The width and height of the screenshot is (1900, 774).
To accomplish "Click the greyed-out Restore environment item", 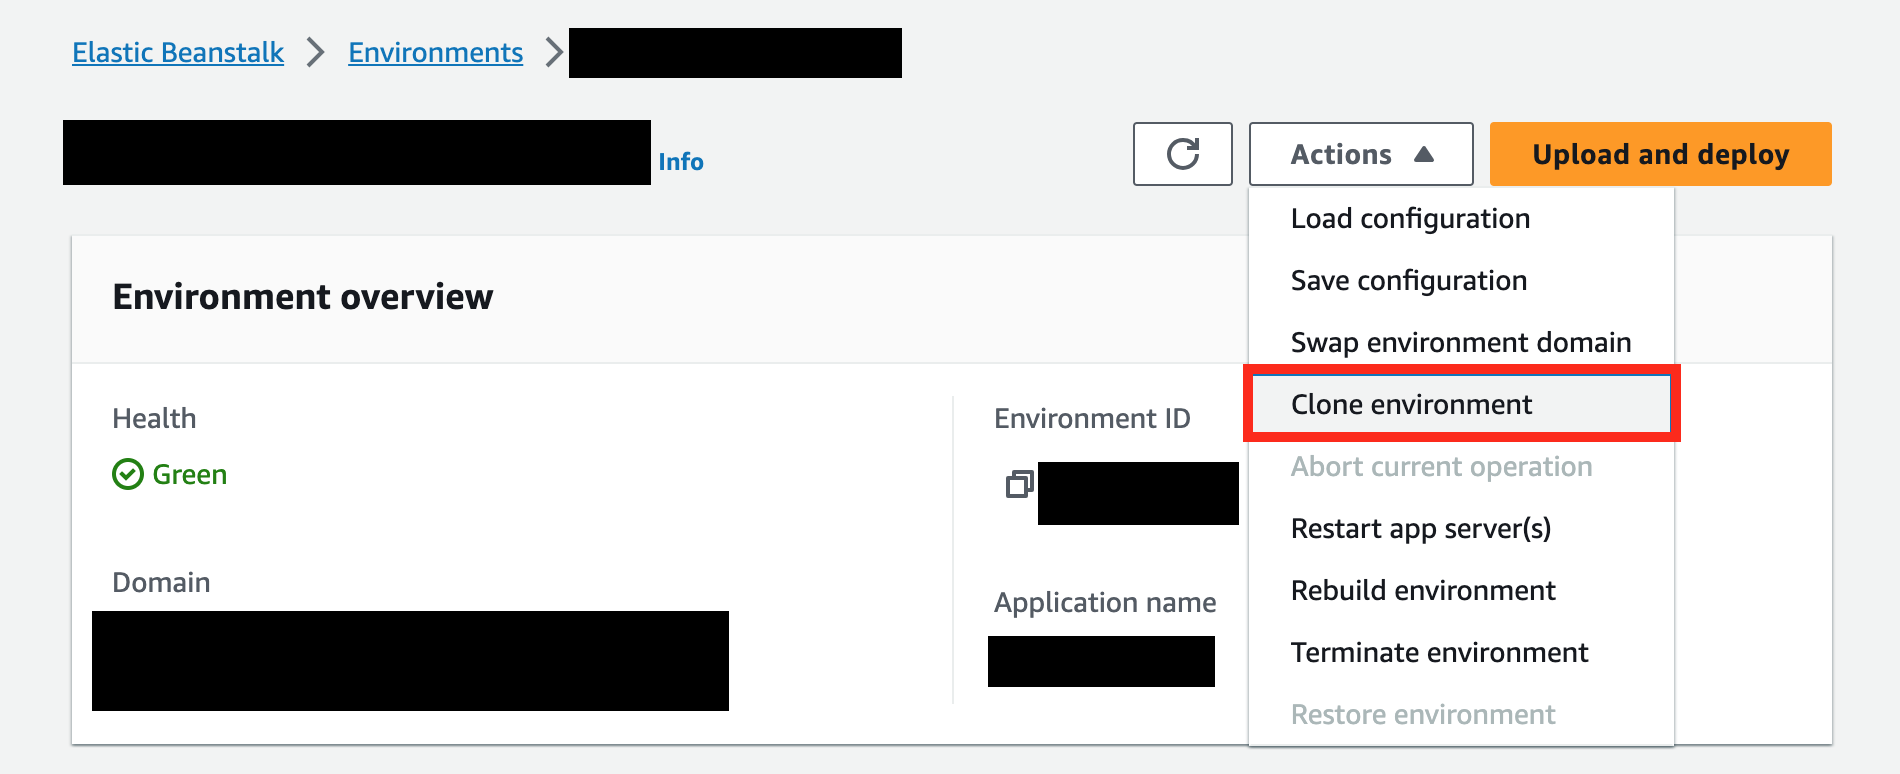I will (x=1423, y=715).
